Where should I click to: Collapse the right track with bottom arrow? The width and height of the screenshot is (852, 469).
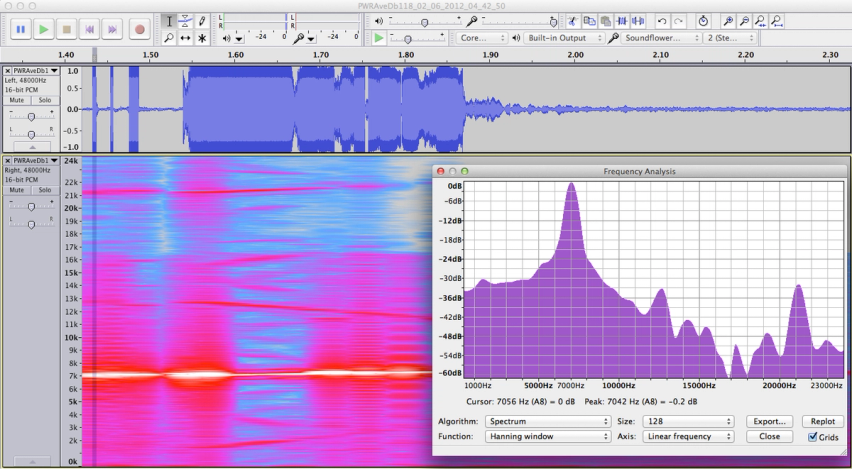[32, 461]
